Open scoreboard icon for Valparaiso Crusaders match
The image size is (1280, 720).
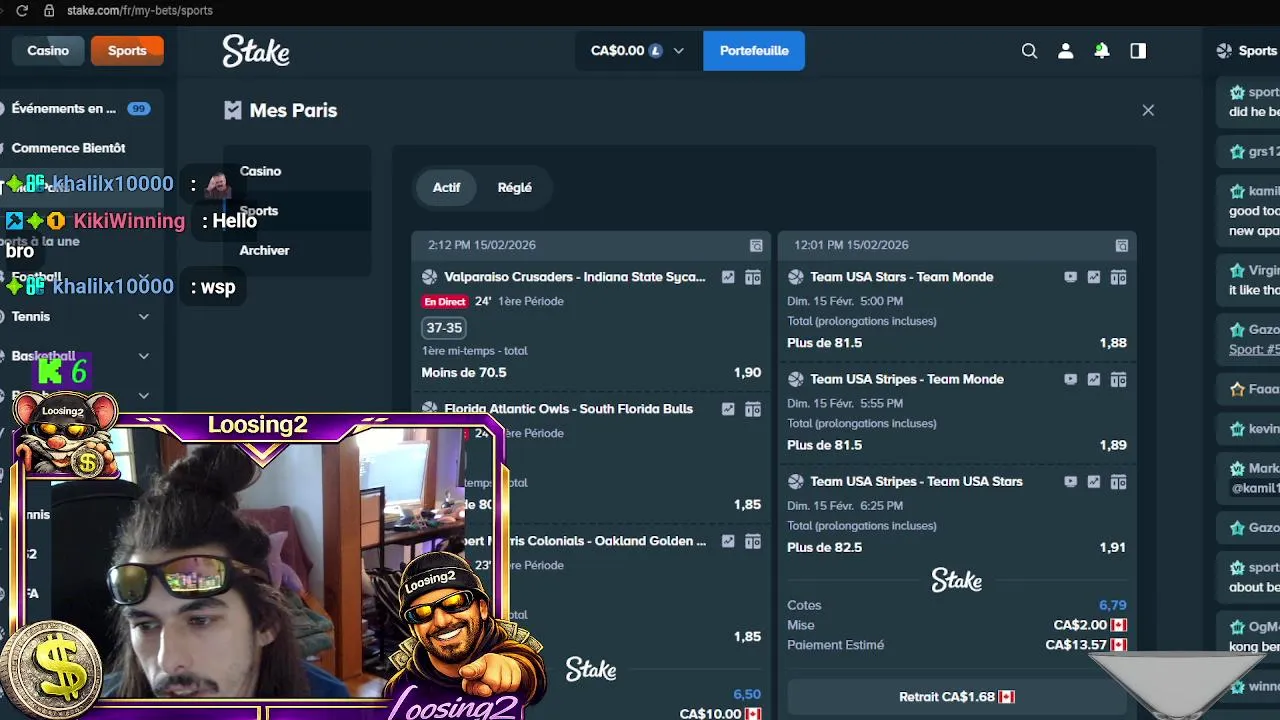coord(753,277)
